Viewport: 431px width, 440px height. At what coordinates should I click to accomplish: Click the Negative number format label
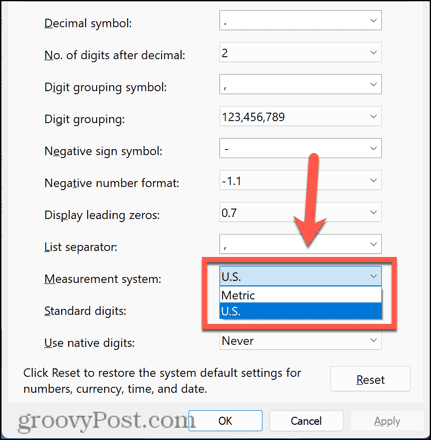[112, 183]
